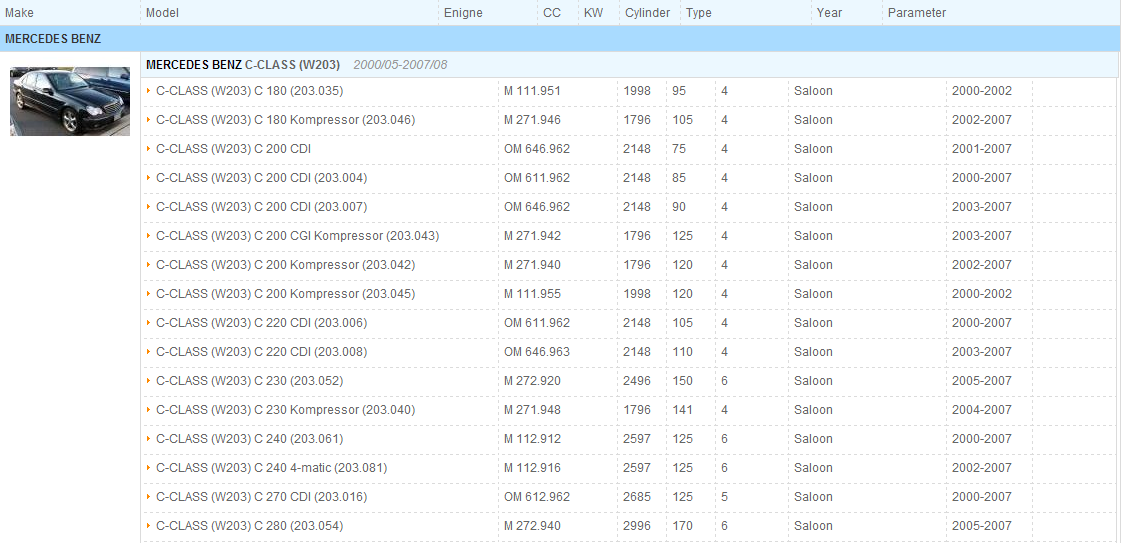Open C 180 Kompressor (203.046) model link

[x=285, y=120]
